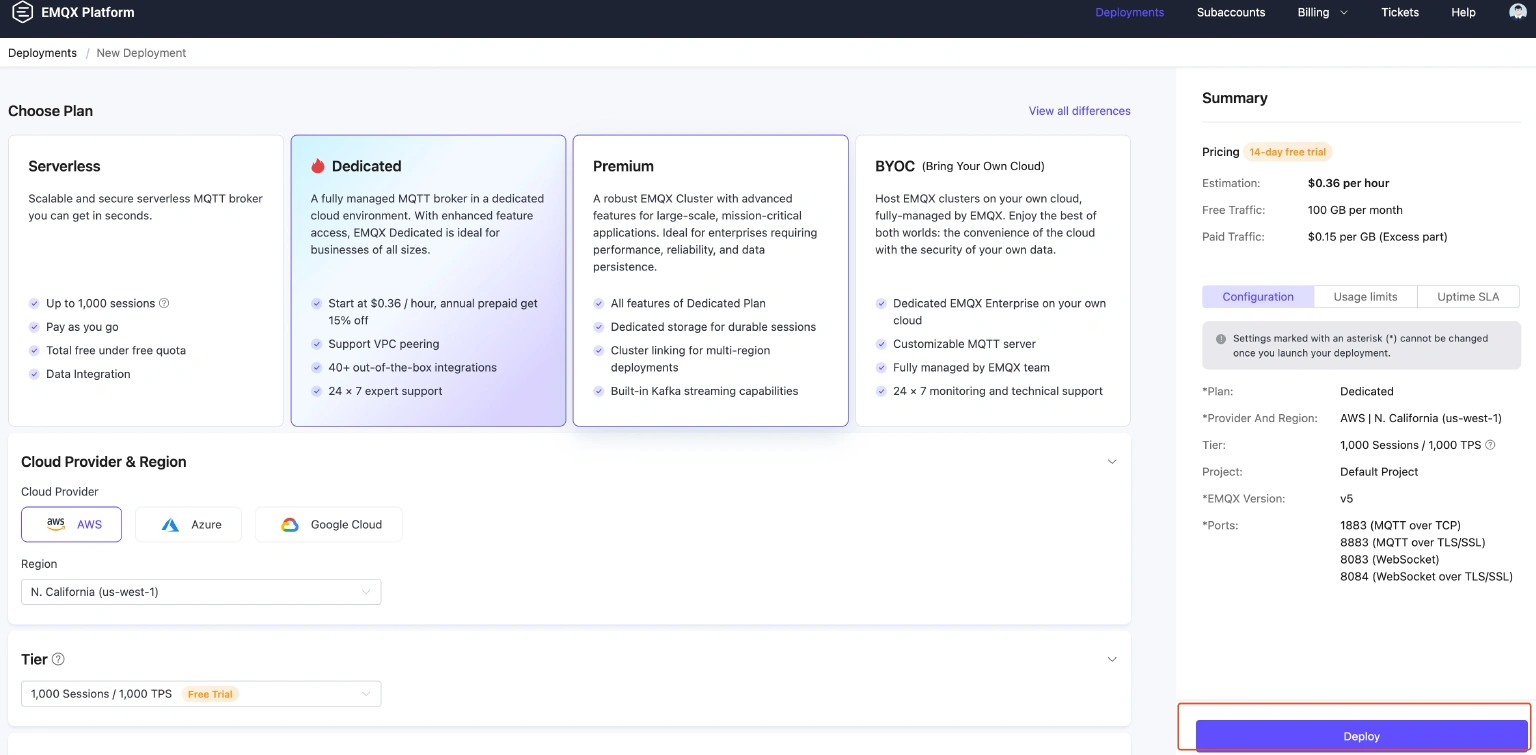Select Azure as cloud provider
1536x755 pixels.
188,524
